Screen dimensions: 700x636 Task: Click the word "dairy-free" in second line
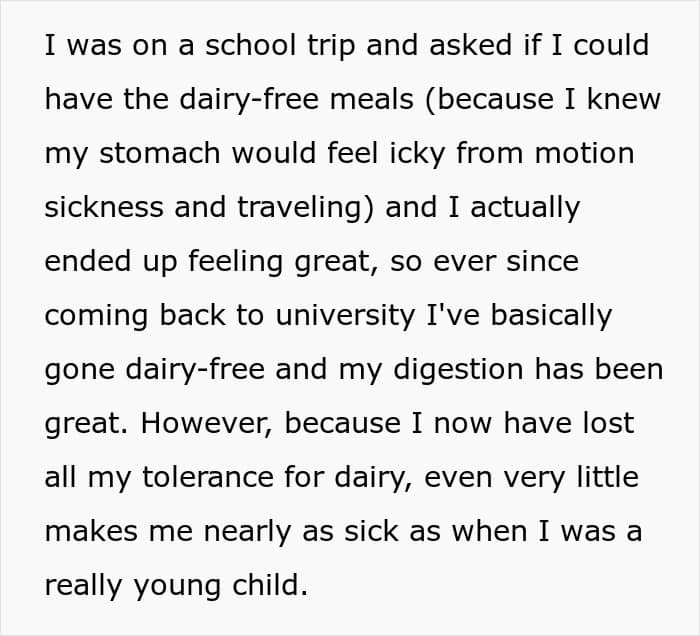[249, 100]
